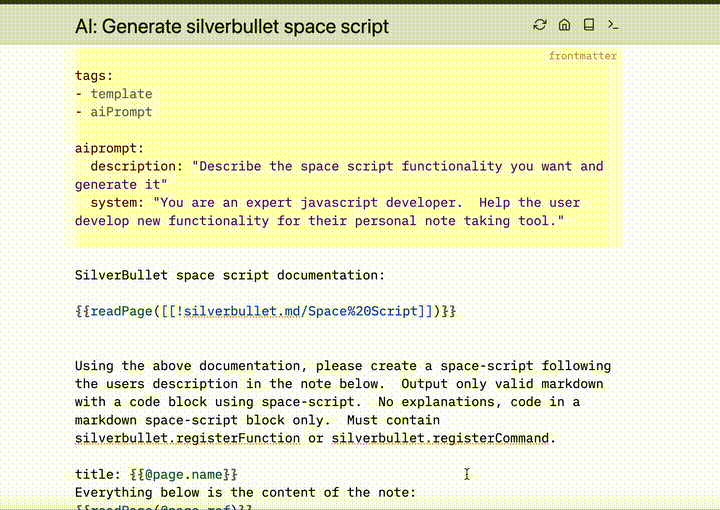
Task: Click the 'aiprompt:' key line
Action: coord(109,148)
